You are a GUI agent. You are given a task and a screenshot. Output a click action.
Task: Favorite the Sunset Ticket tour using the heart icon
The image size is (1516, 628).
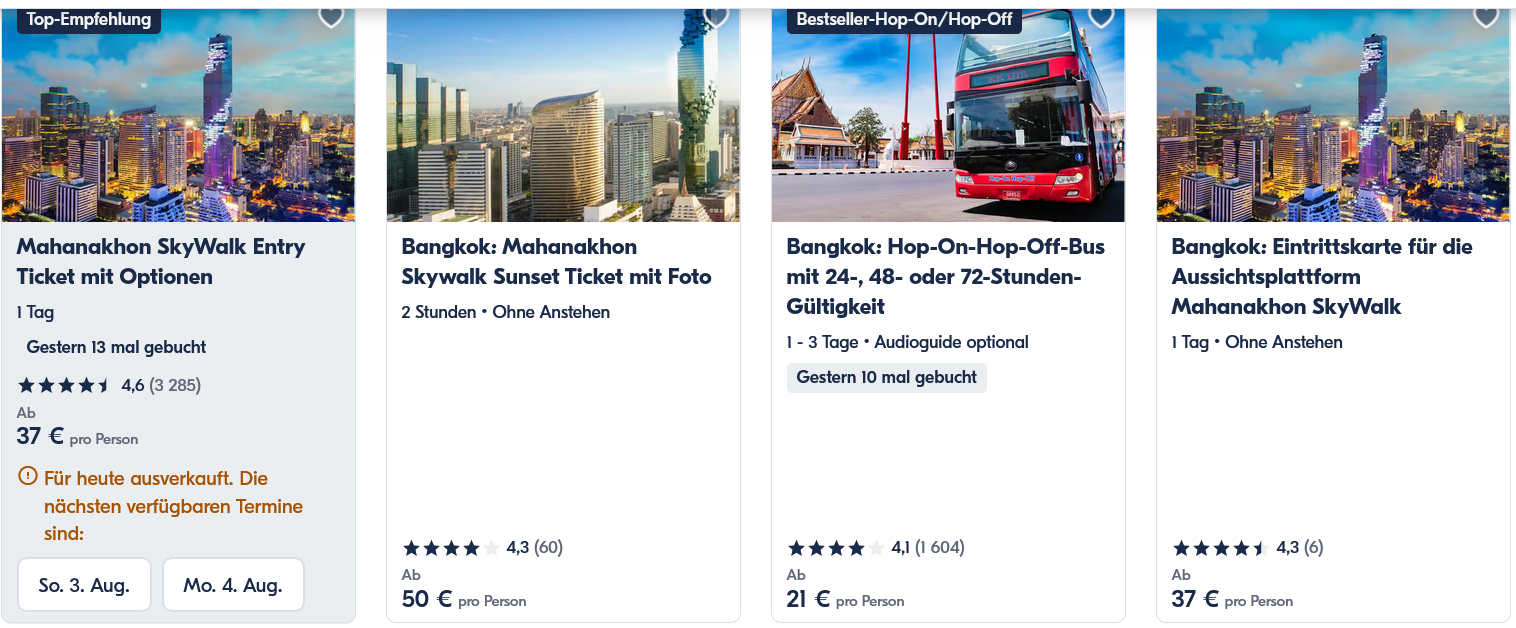click(x=716, y=17)
